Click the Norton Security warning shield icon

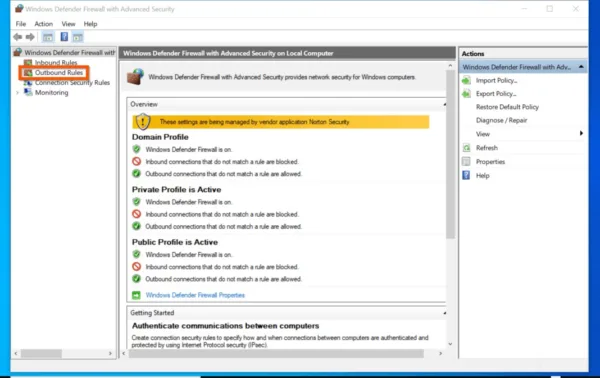pos(143,121)
